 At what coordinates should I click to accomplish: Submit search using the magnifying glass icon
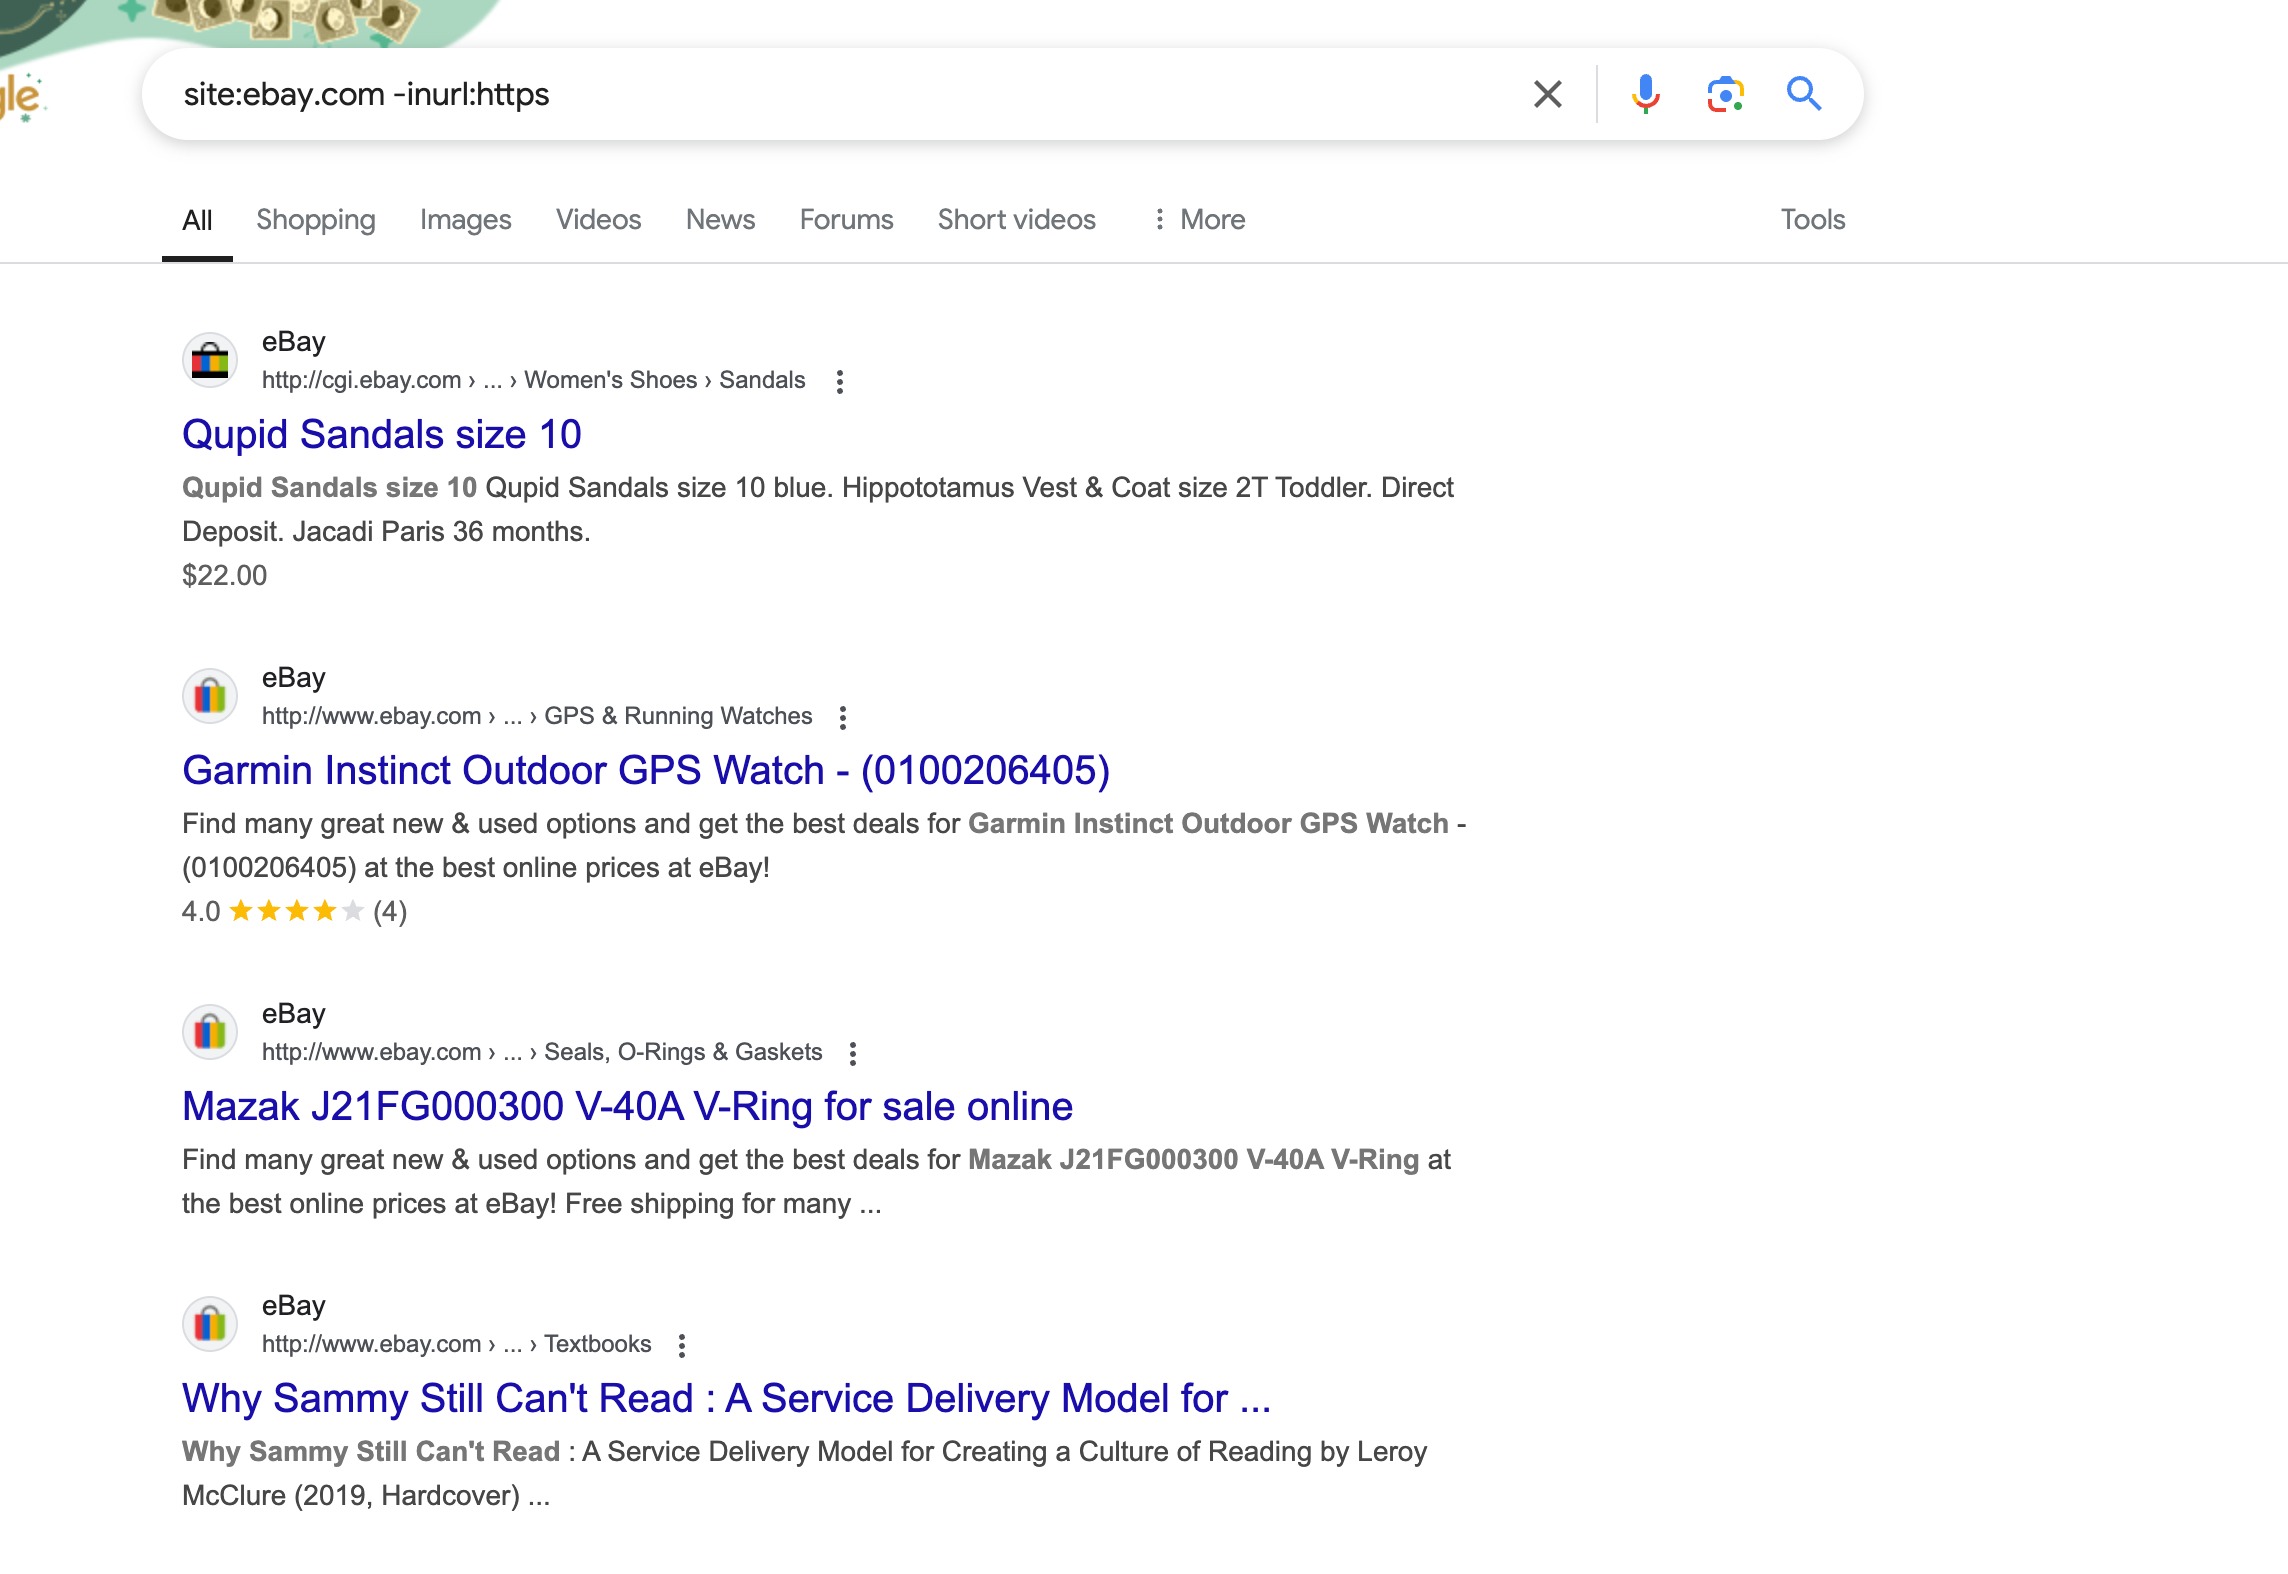(x=1804, y=94)
